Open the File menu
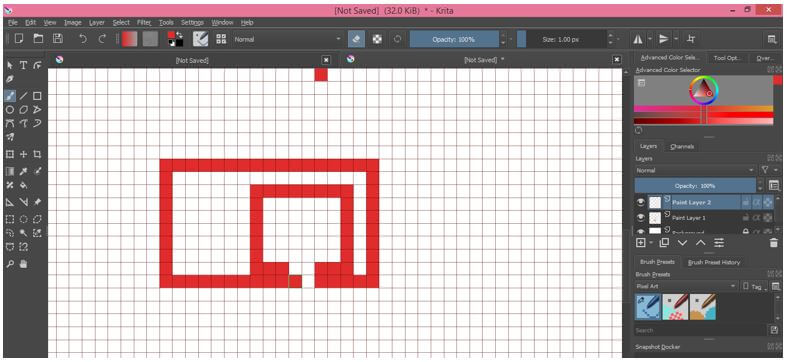 point(13,23)
